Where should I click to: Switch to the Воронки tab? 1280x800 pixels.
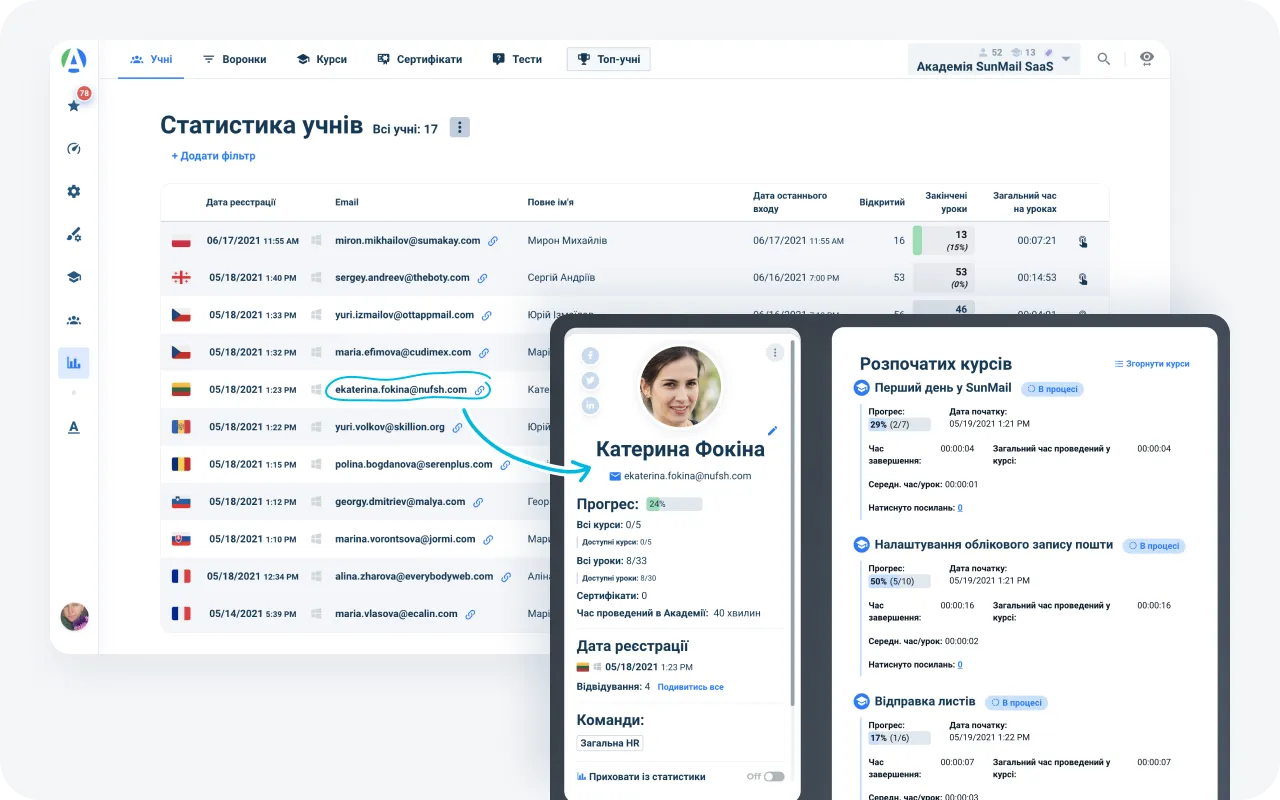pyautogui.click(x=235, y=59)
